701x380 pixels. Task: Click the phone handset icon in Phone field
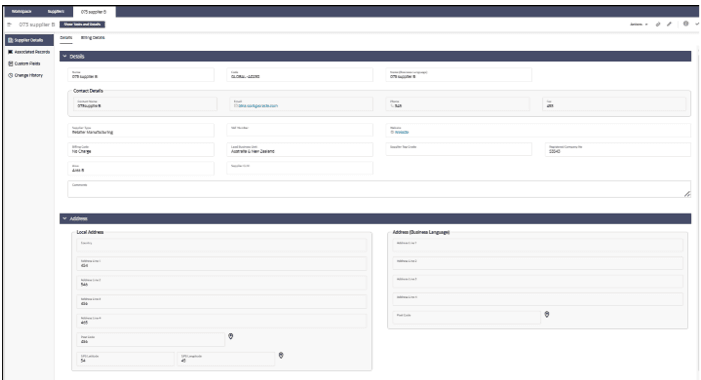(393, 106)
